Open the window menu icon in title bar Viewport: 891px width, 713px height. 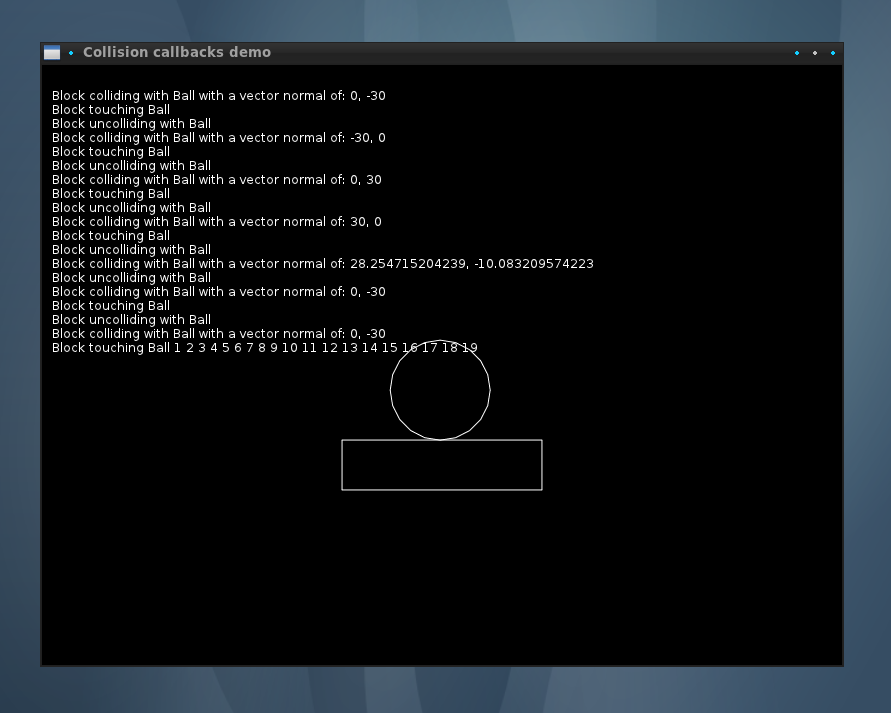click(52, 53)
